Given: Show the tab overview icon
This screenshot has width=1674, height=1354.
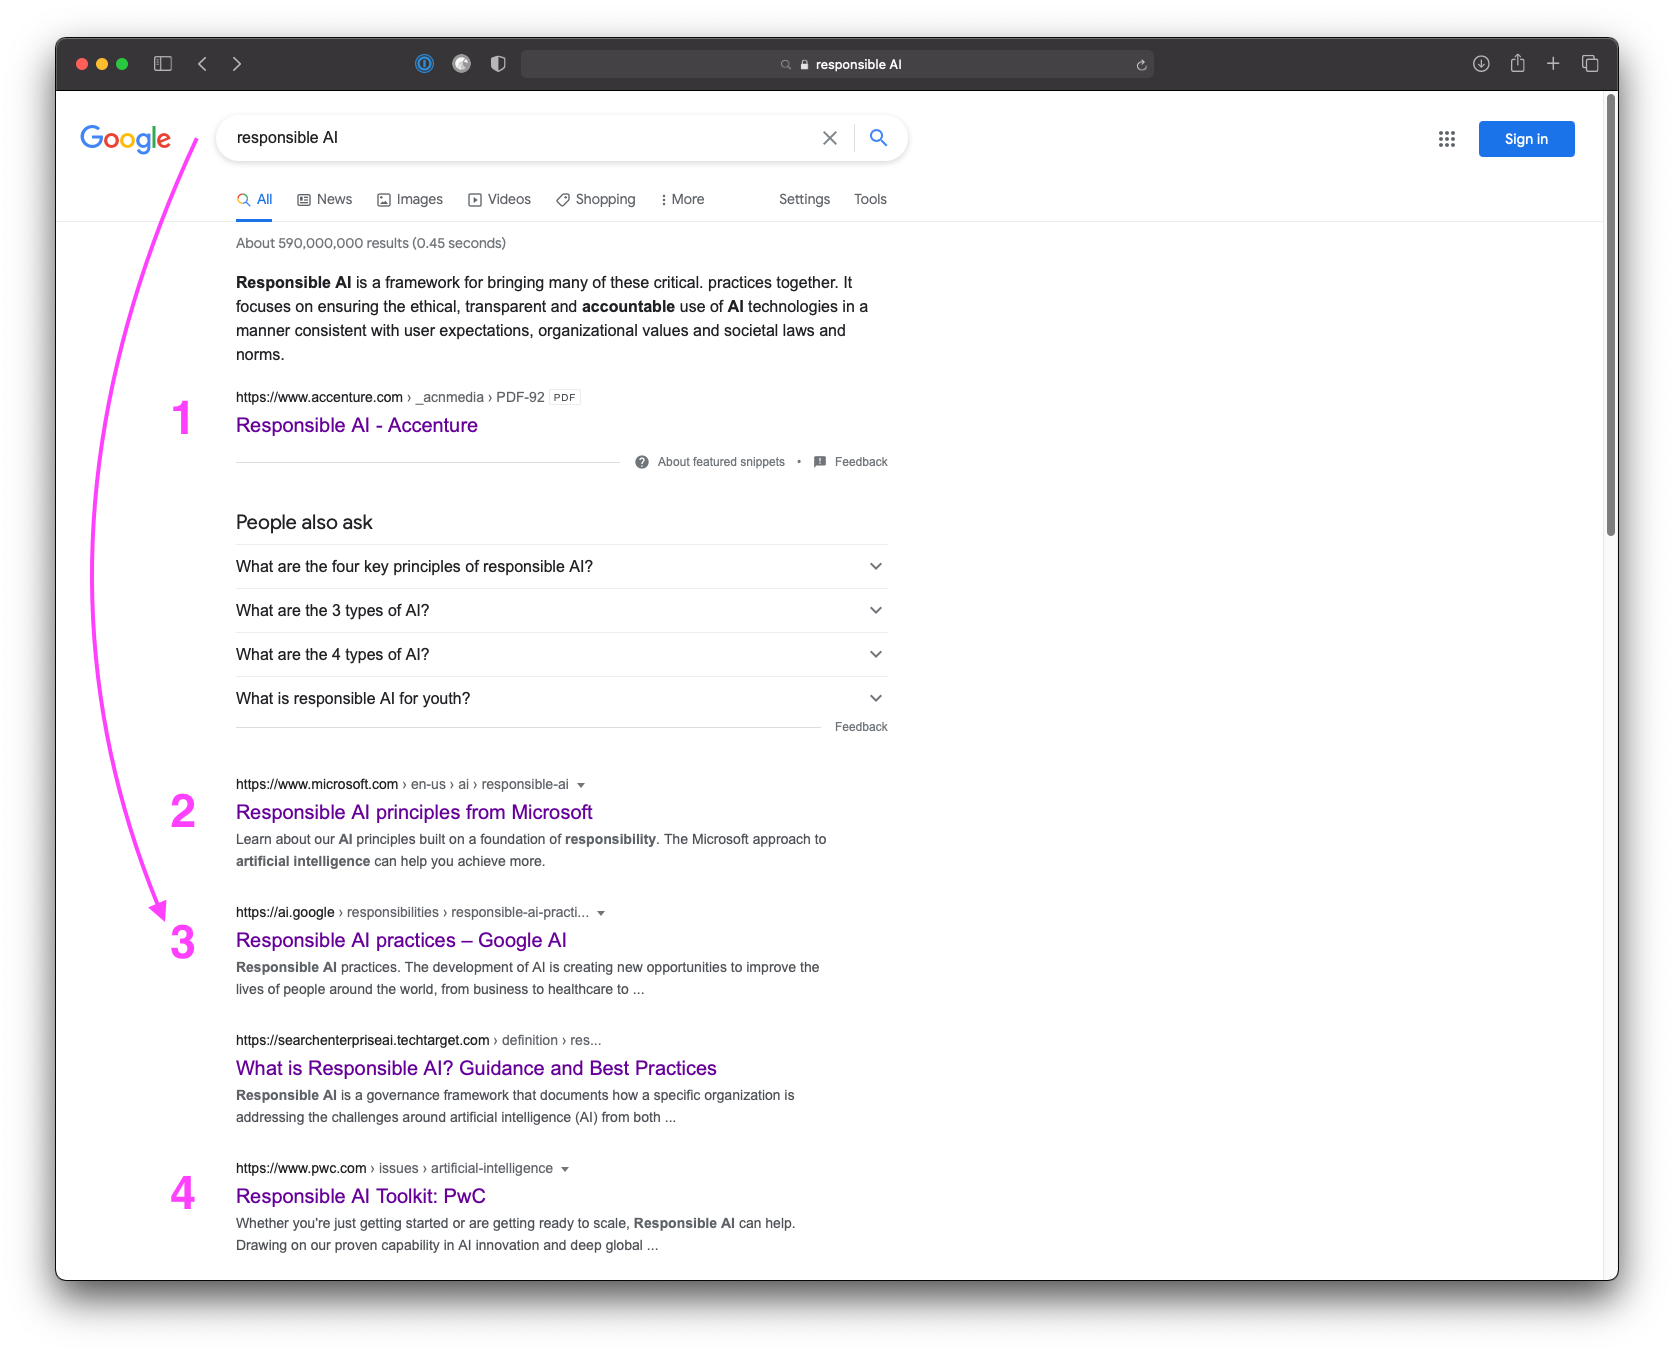Looking at the screenshot, I should 1590,64.
